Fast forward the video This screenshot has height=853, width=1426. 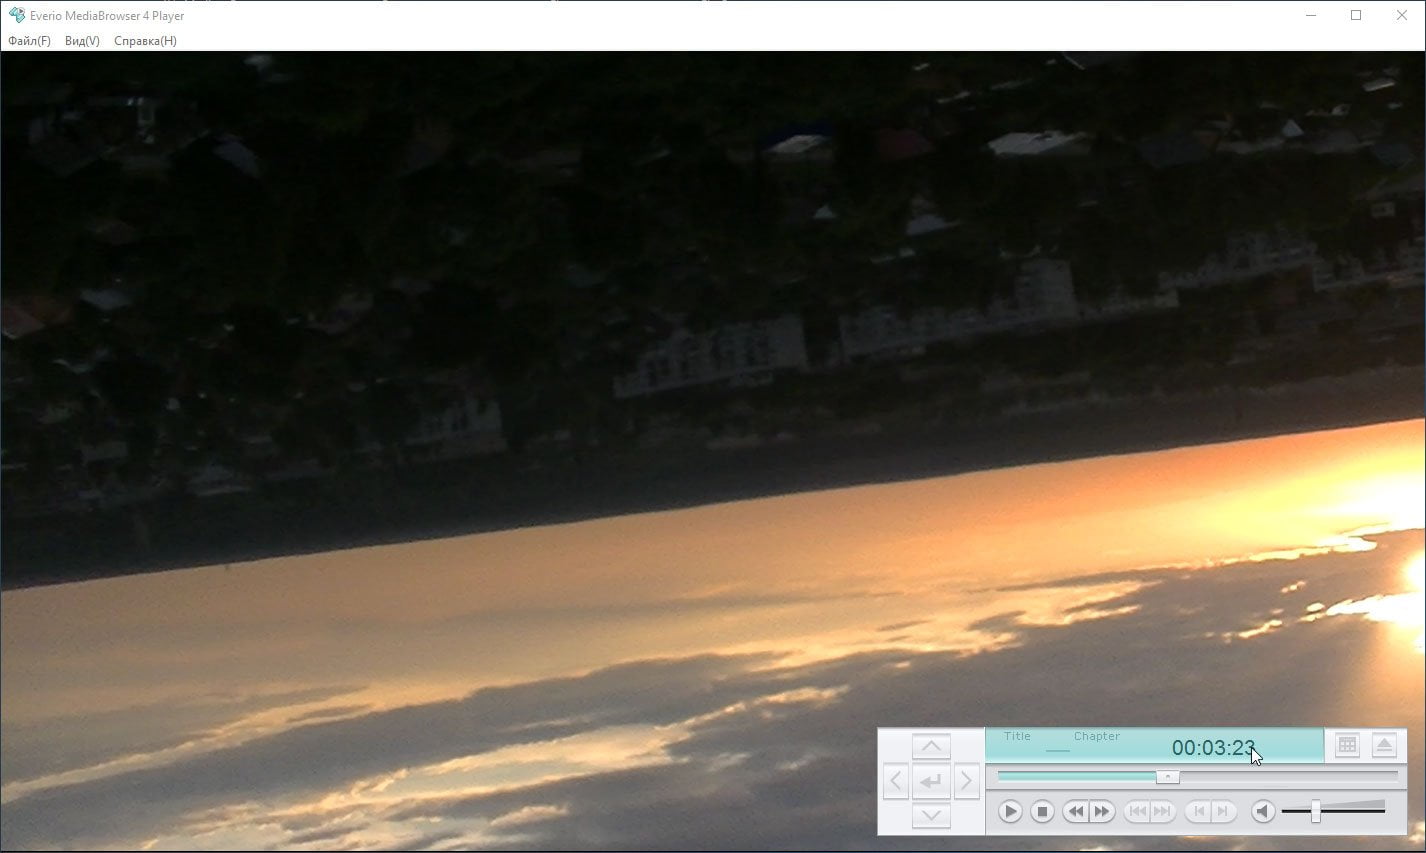(1102, 812)
